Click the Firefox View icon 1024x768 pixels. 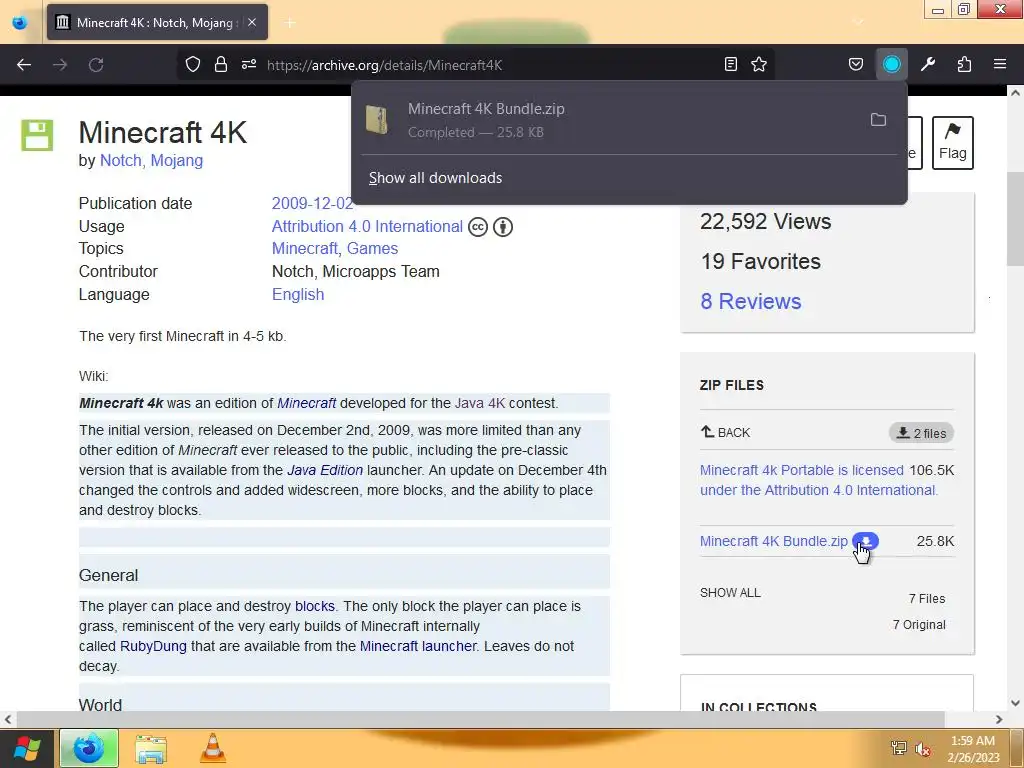pos(20,22)
